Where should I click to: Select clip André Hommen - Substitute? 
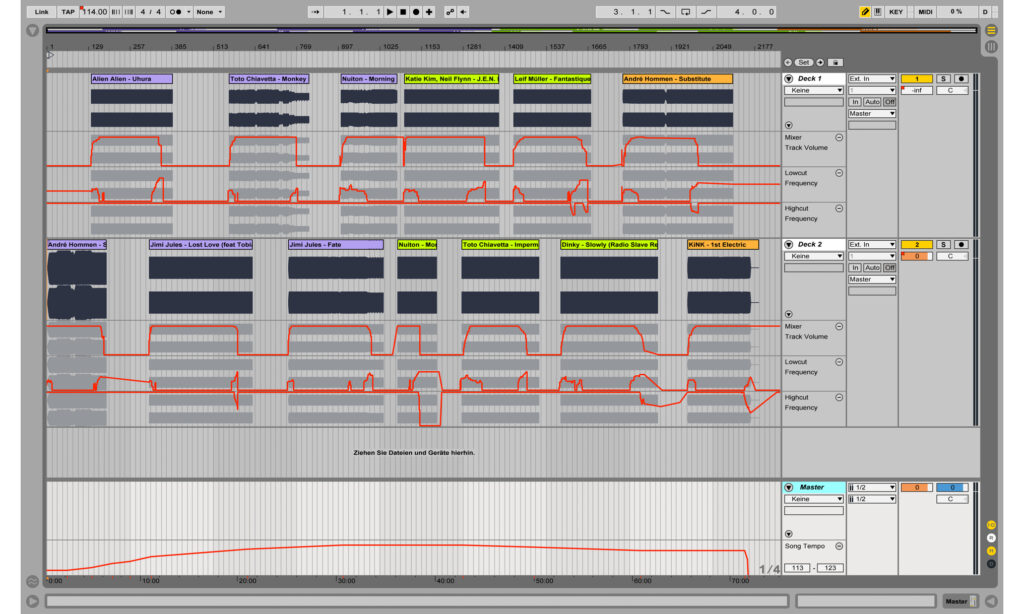click(x=677, y=78)
